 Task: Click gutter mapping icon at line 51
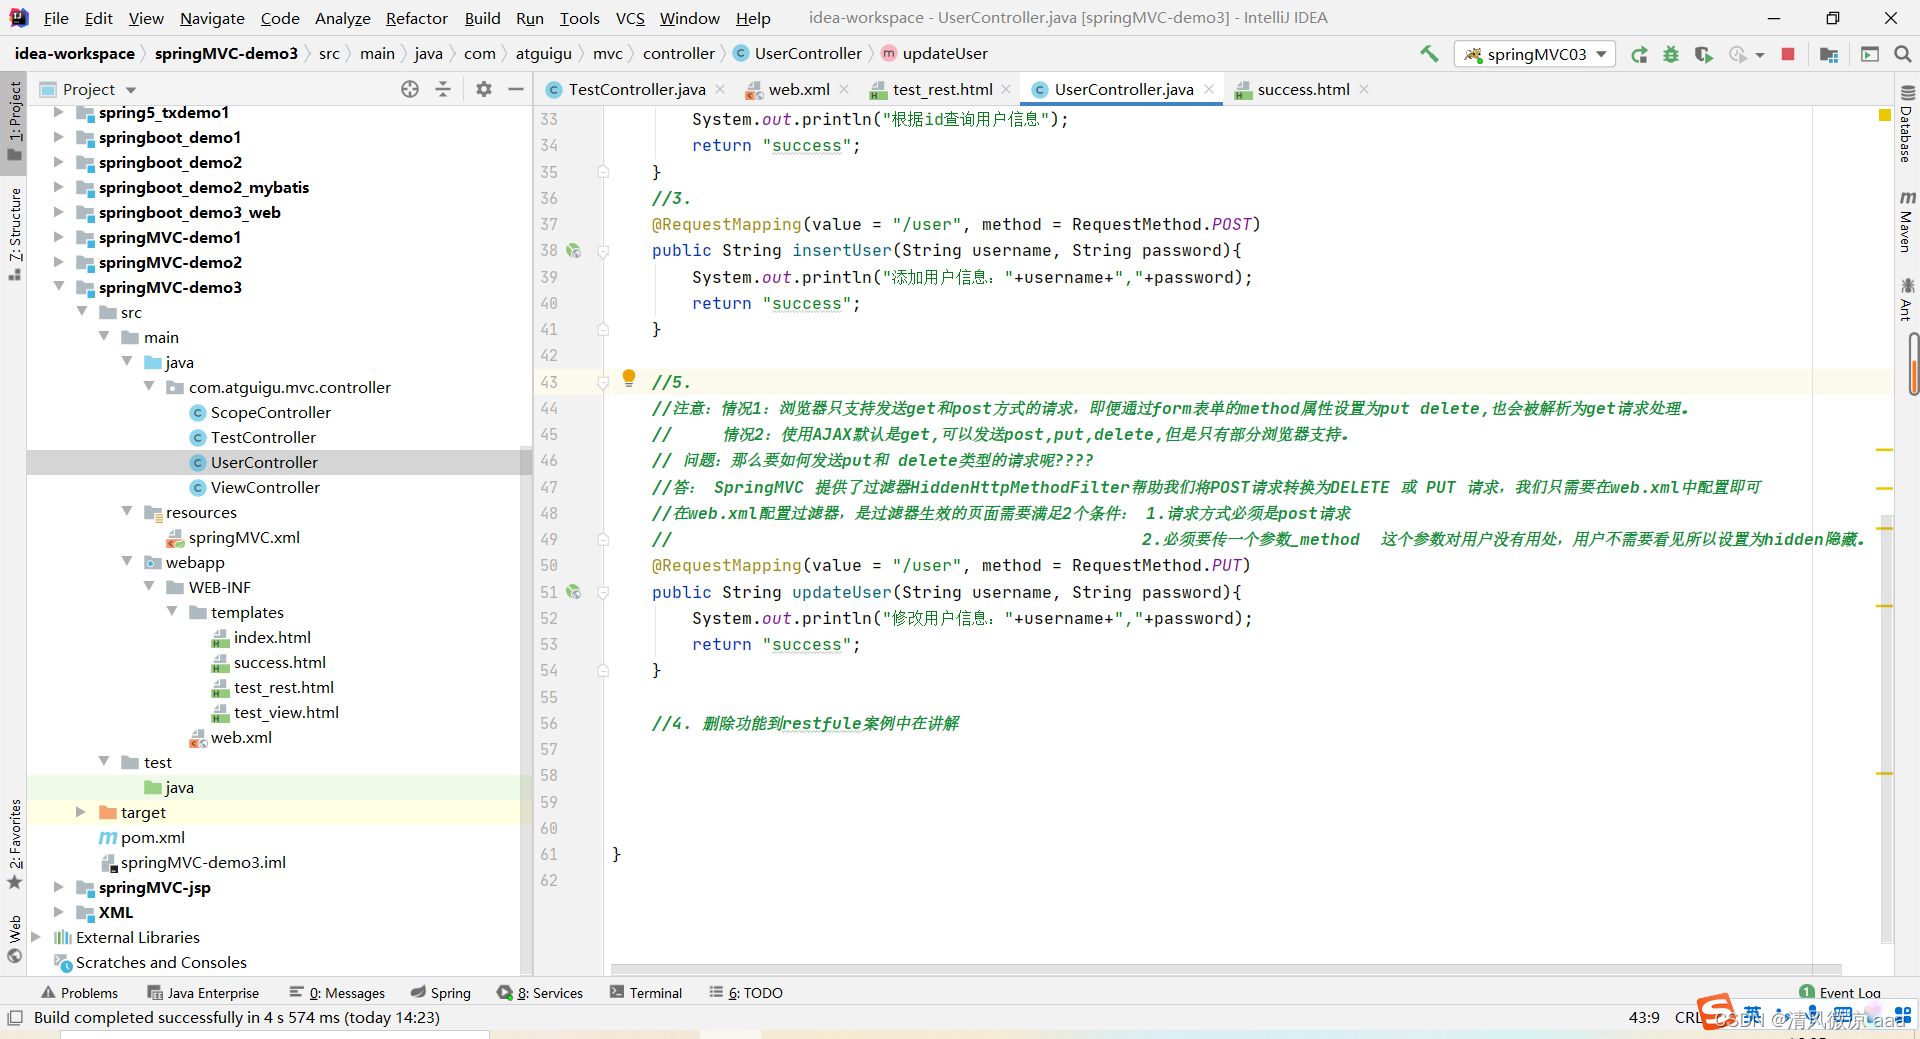(x=573, y=592)
